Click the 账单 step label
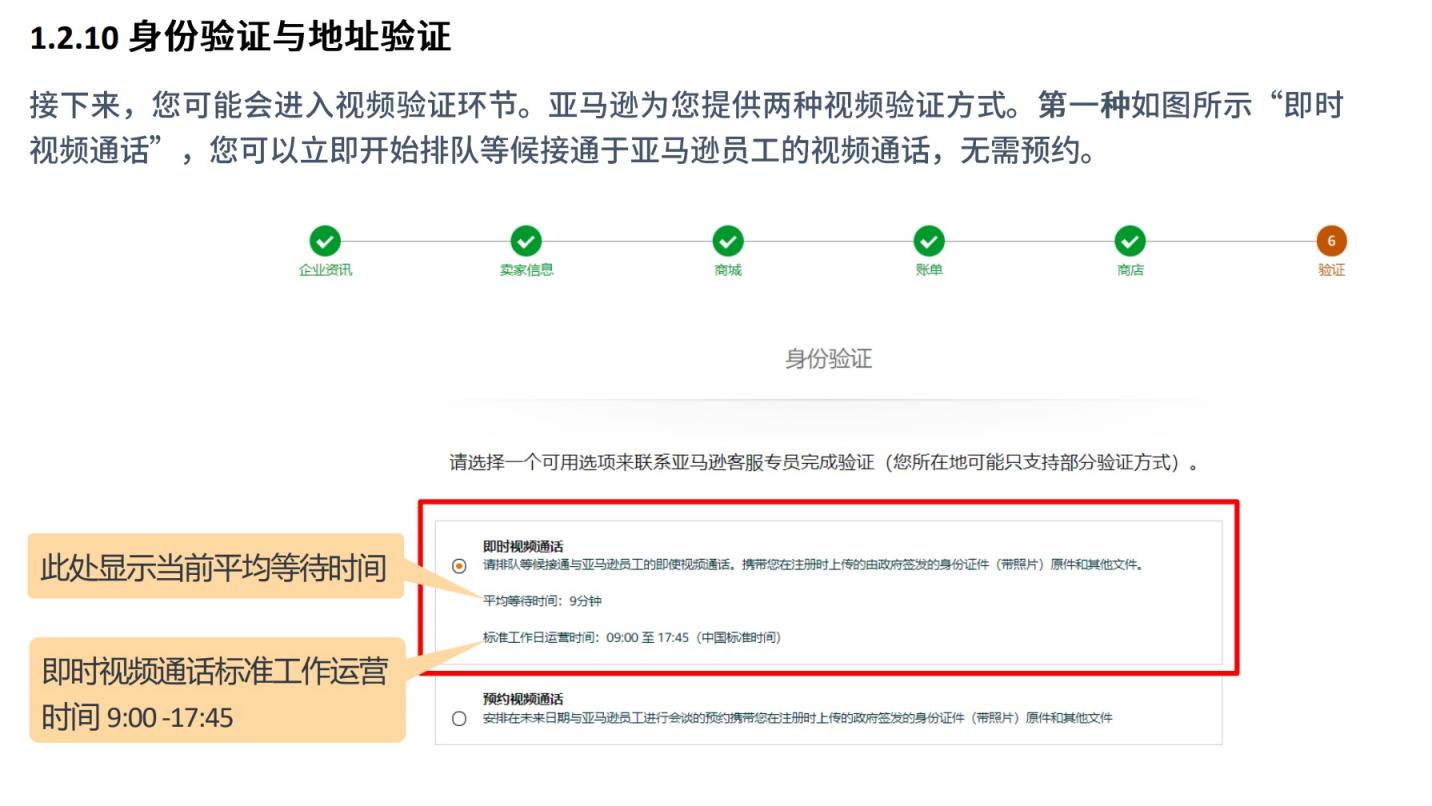The width and height of the screenshot is (1432, 806). 929,270
